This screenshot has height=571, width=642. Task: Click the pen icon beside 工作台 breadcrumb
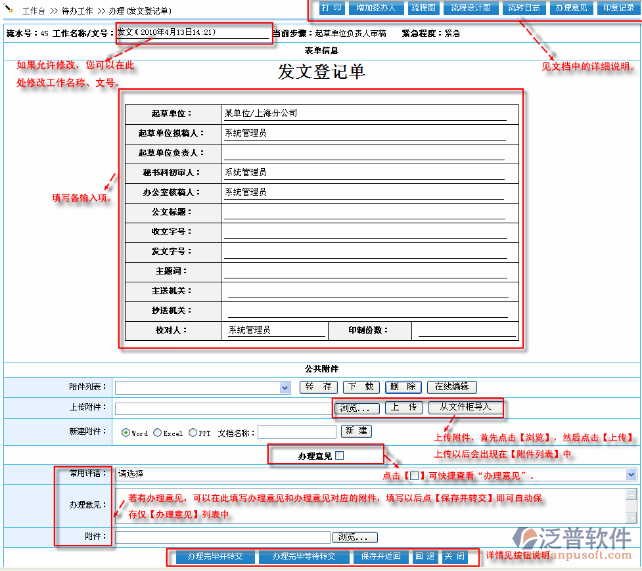point(9,8)
